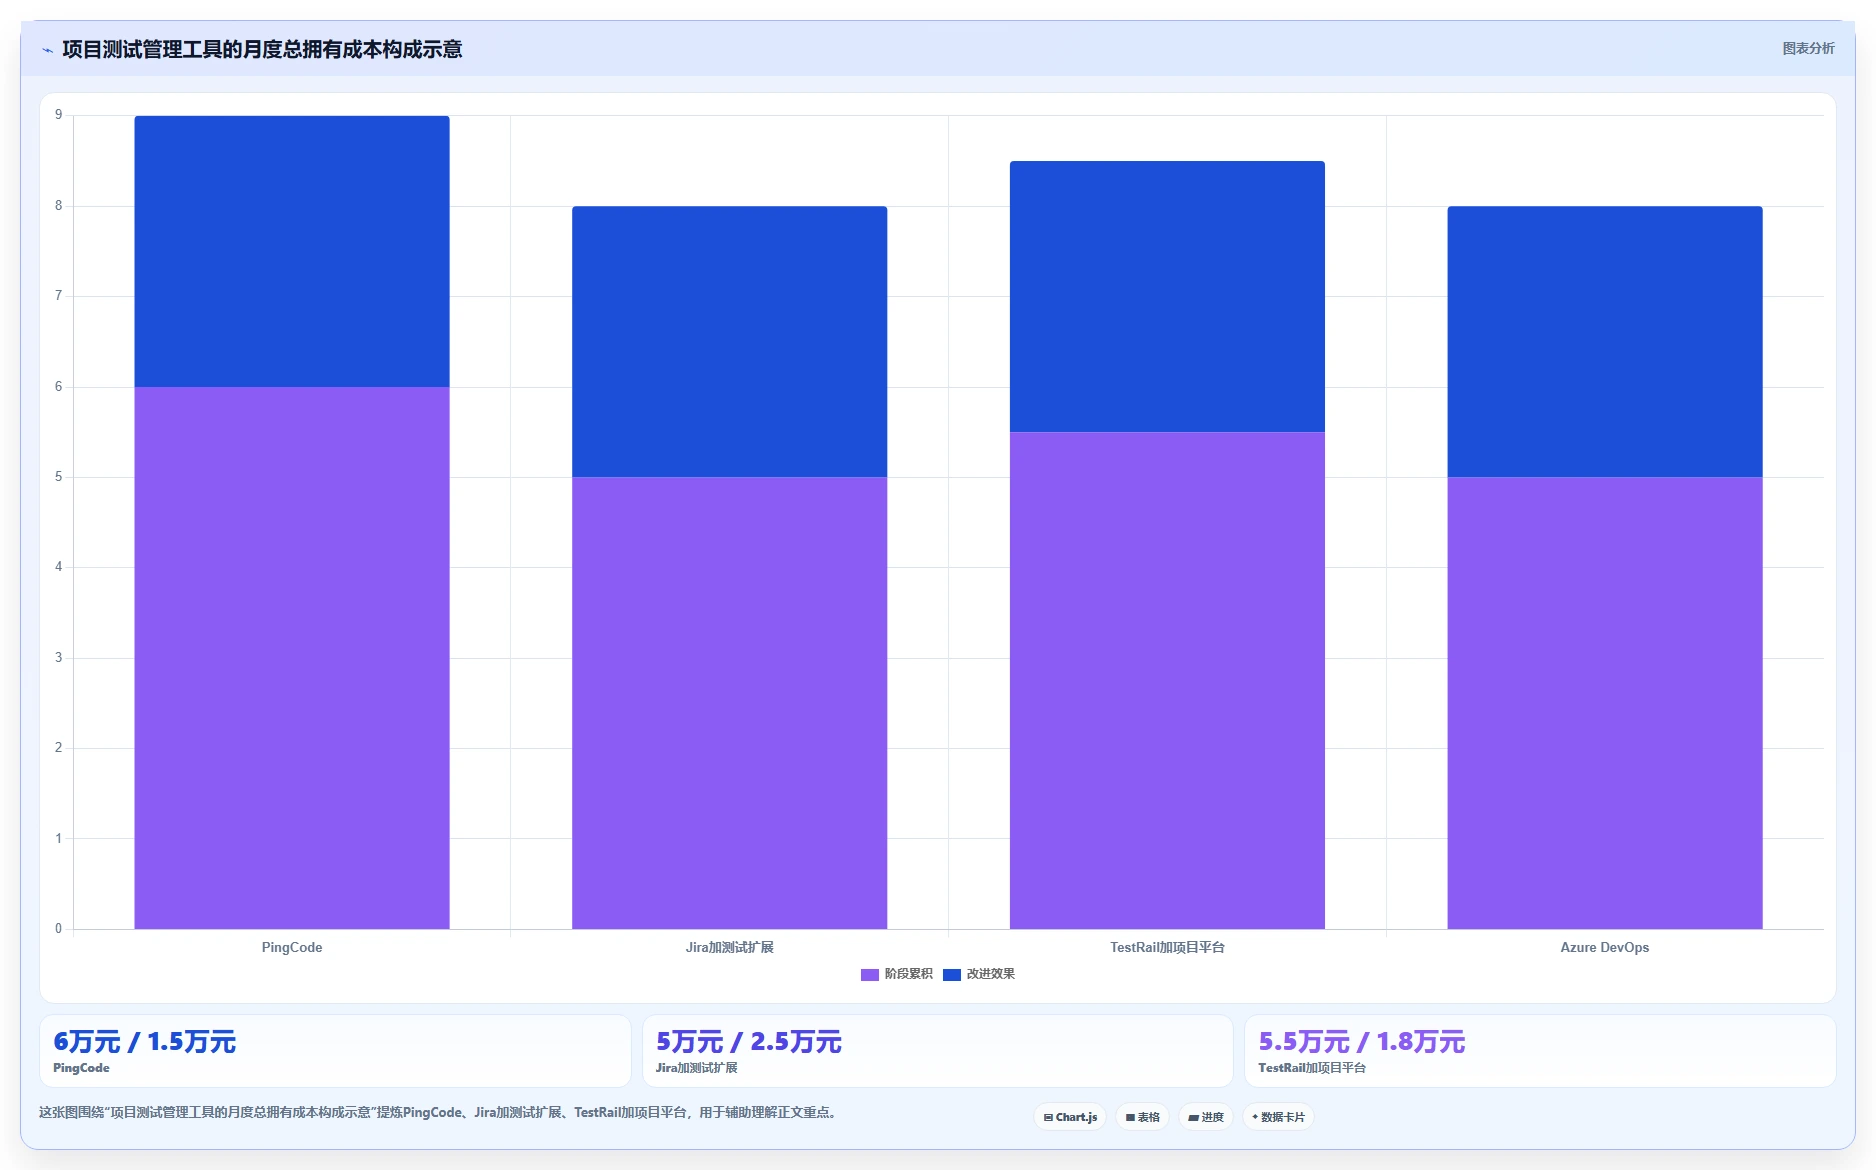Click the purple TestRail加项目平台 bar segment
The width and height of the screenshot is (1876, 1170).
pyautogui.click(x=1167, y=680)
